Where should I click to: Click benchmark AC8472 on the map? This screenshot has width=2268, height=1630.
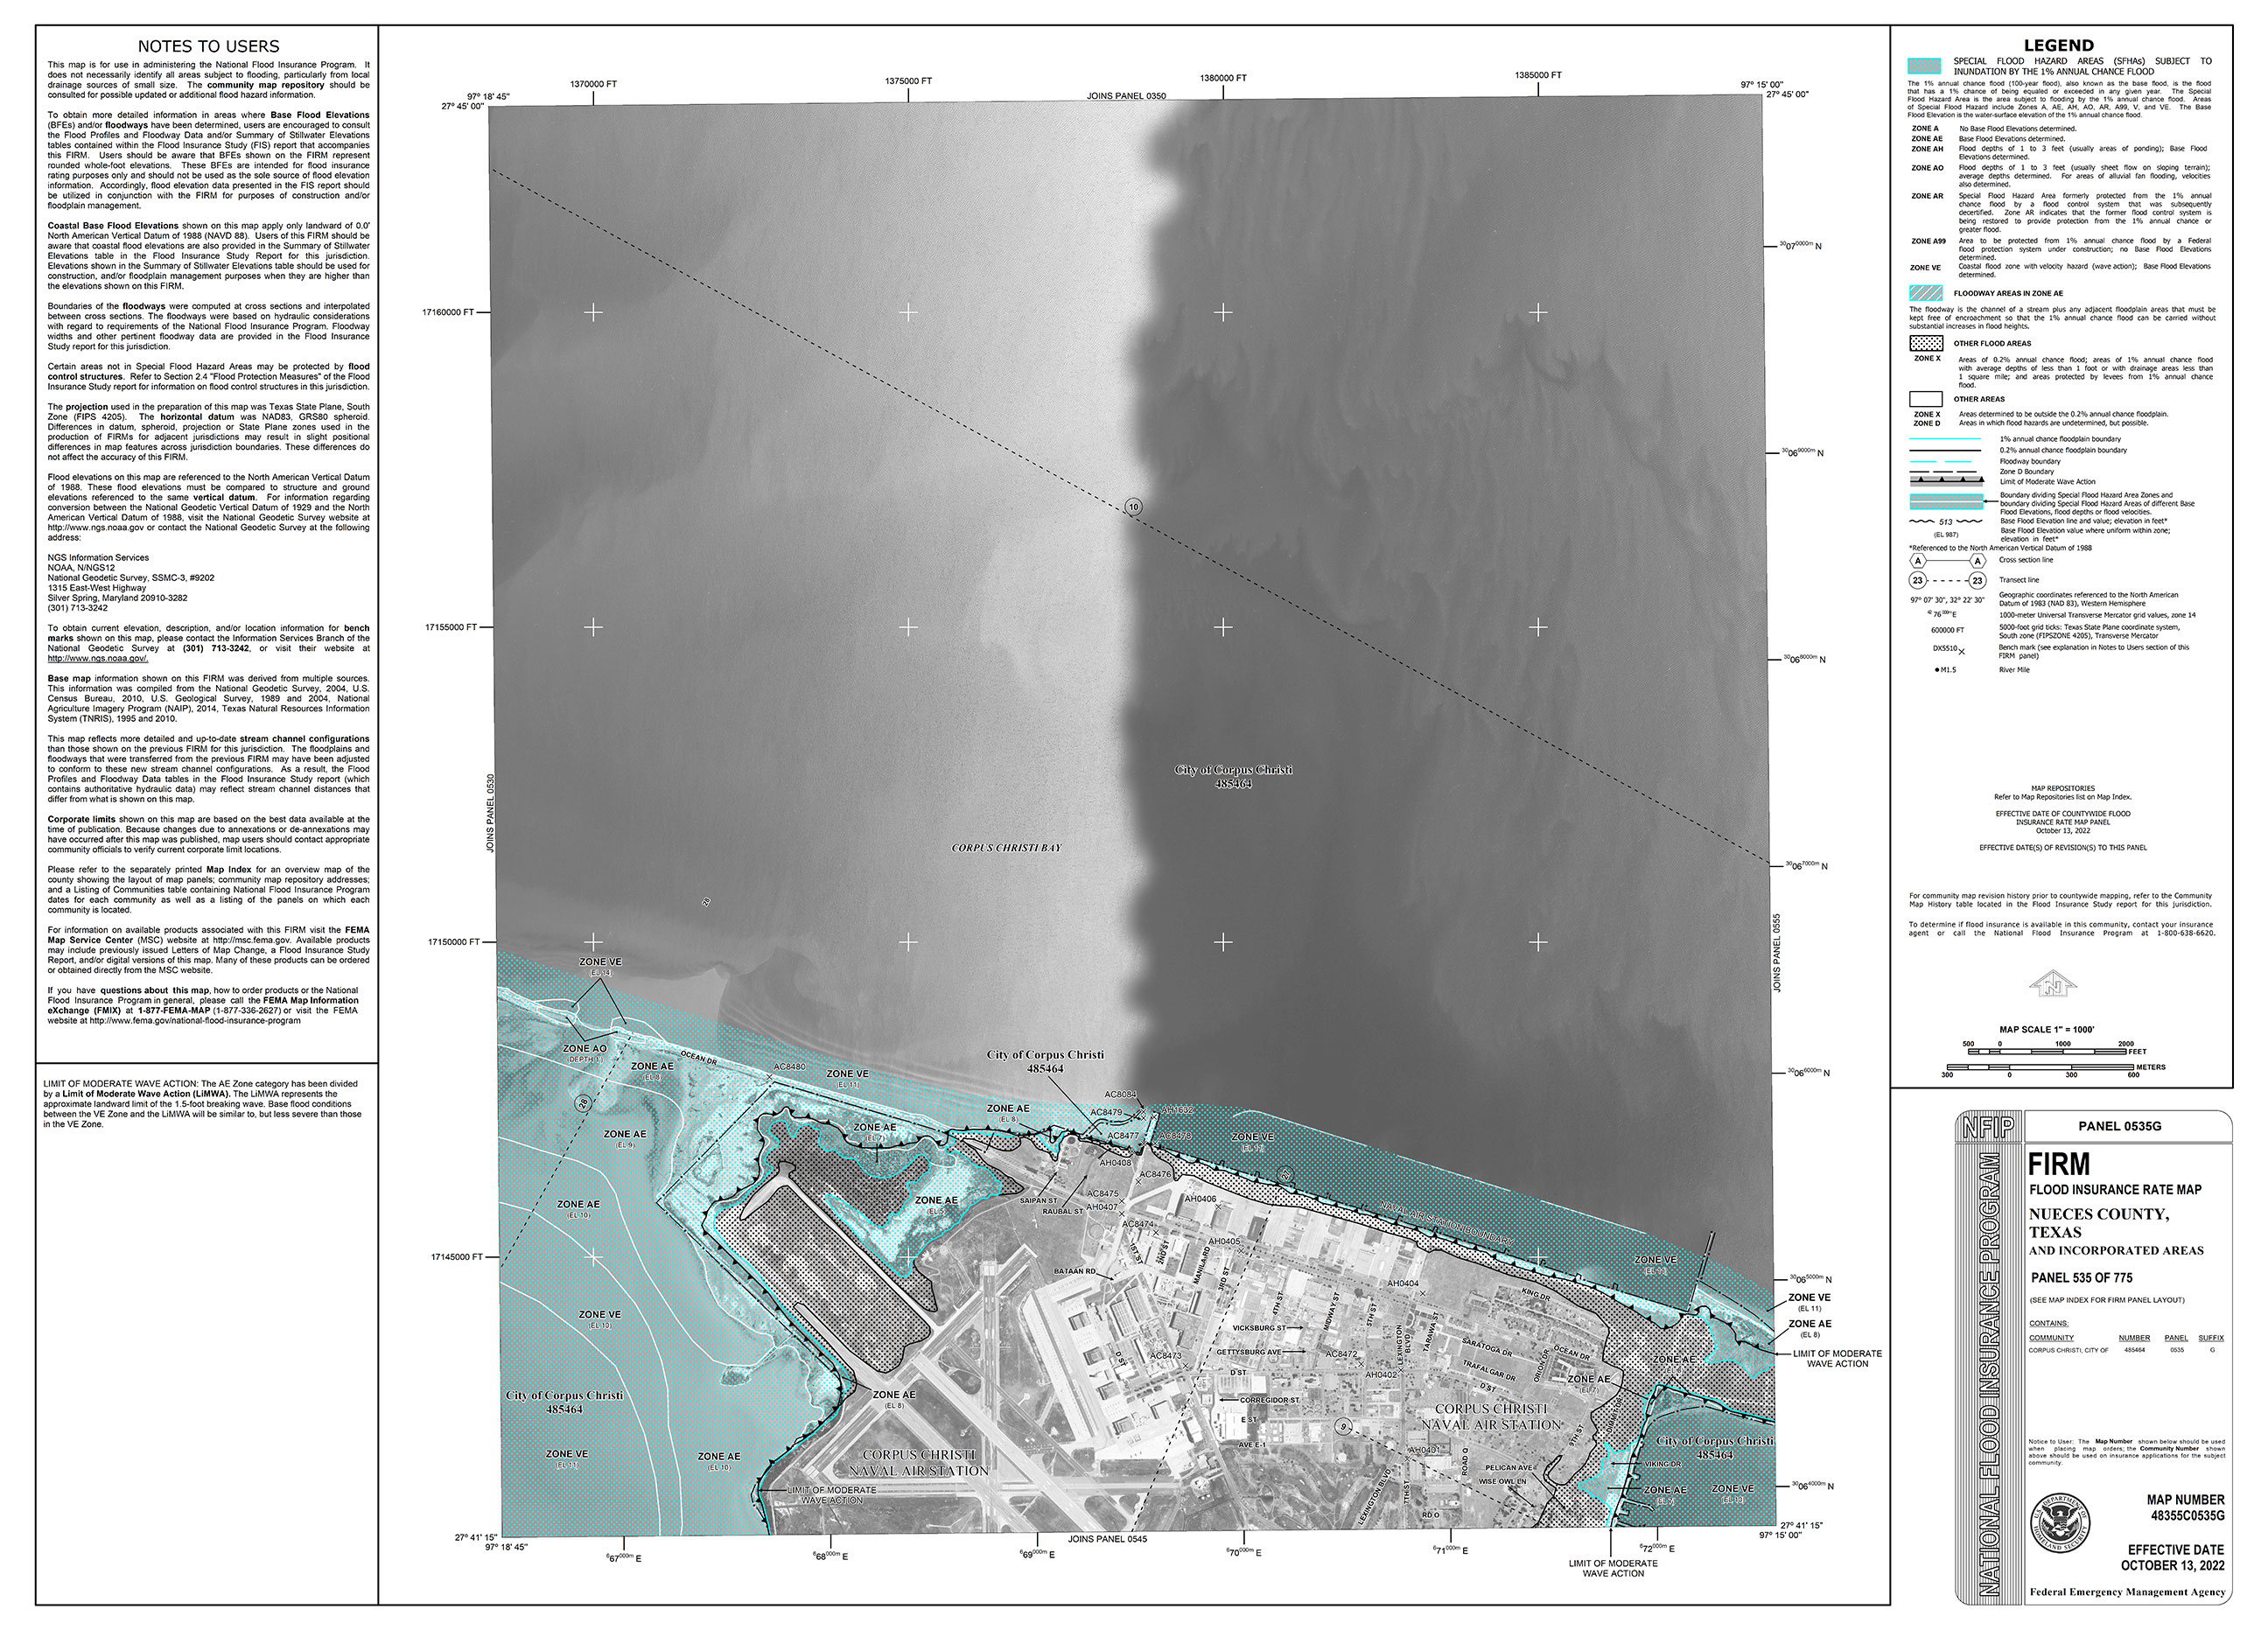click(1341, 1354)
